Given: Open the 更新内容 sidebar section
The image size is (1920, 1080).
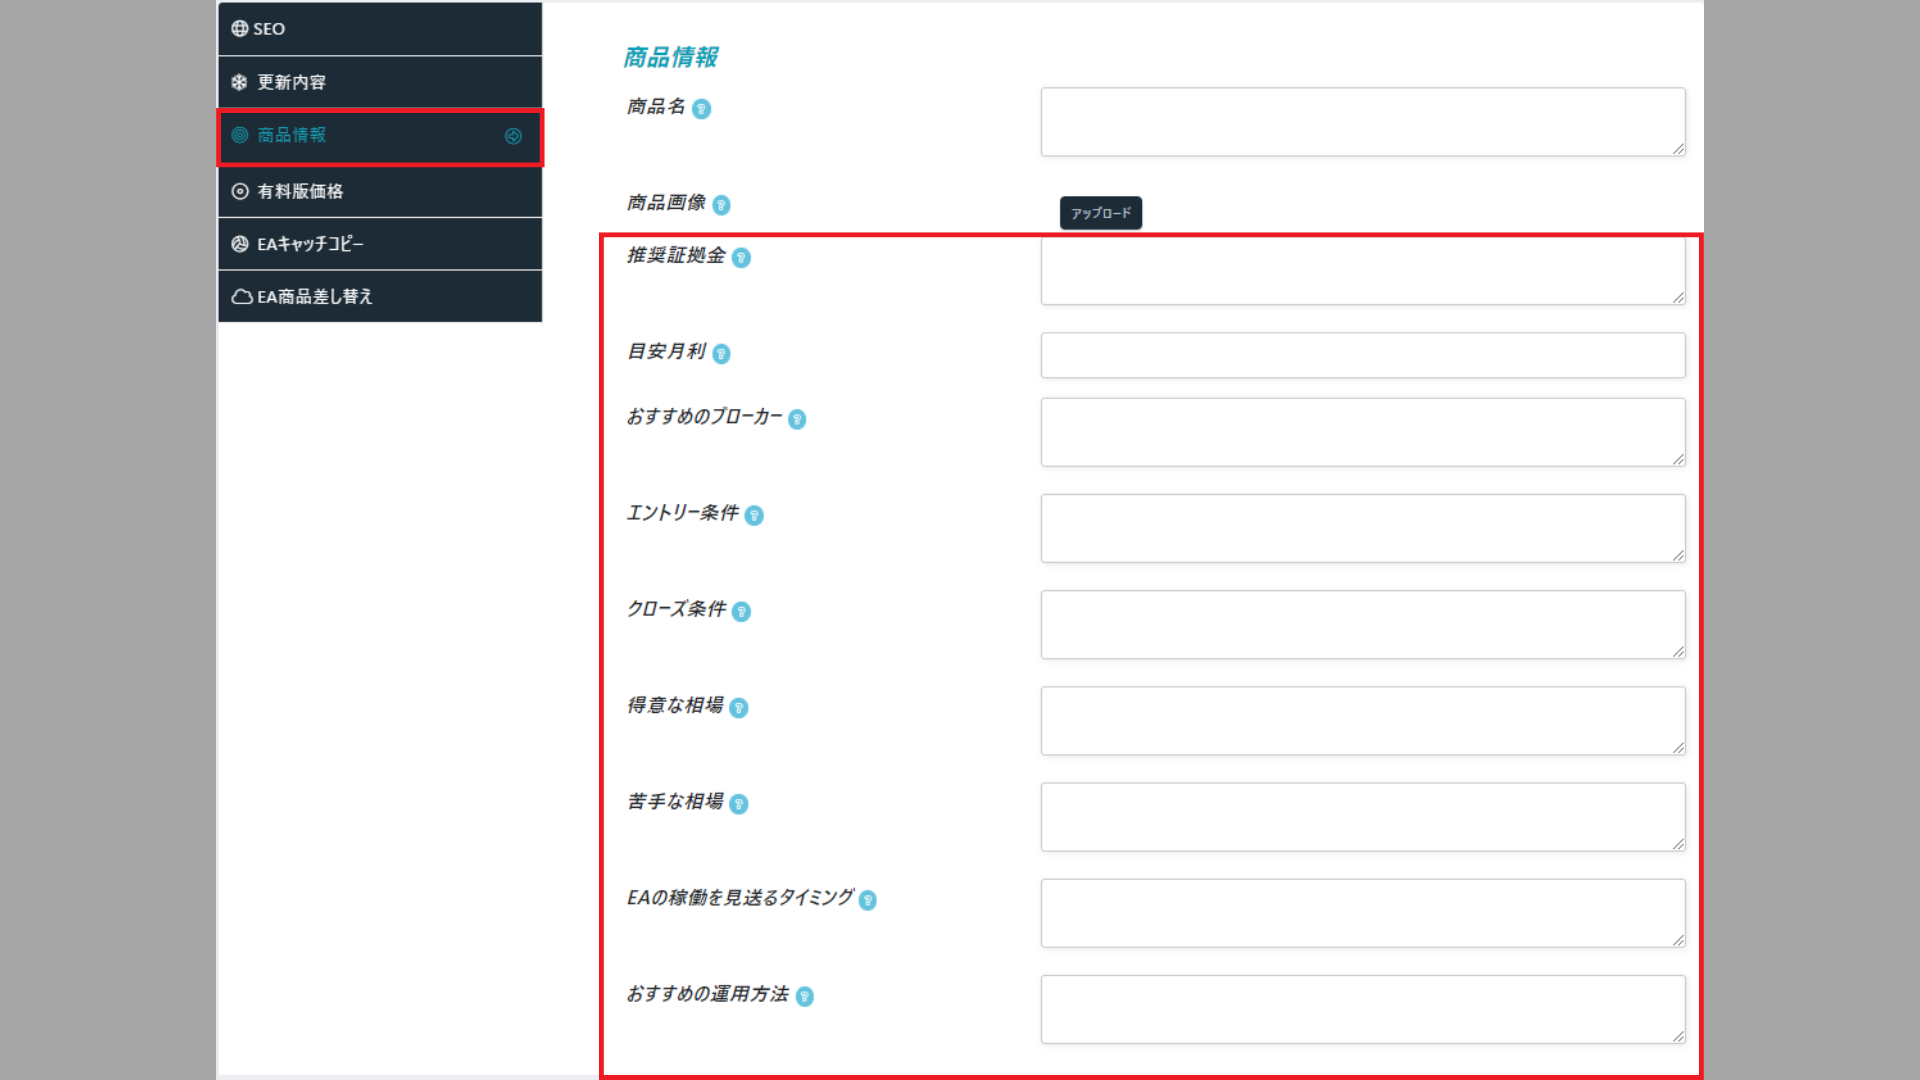Looking at the screenshot, I should [380, 82].
